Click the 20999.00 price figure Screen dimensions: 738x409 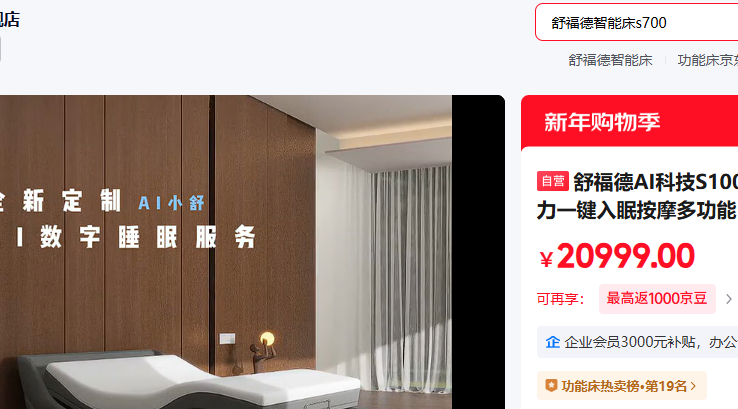pos(626,257)
